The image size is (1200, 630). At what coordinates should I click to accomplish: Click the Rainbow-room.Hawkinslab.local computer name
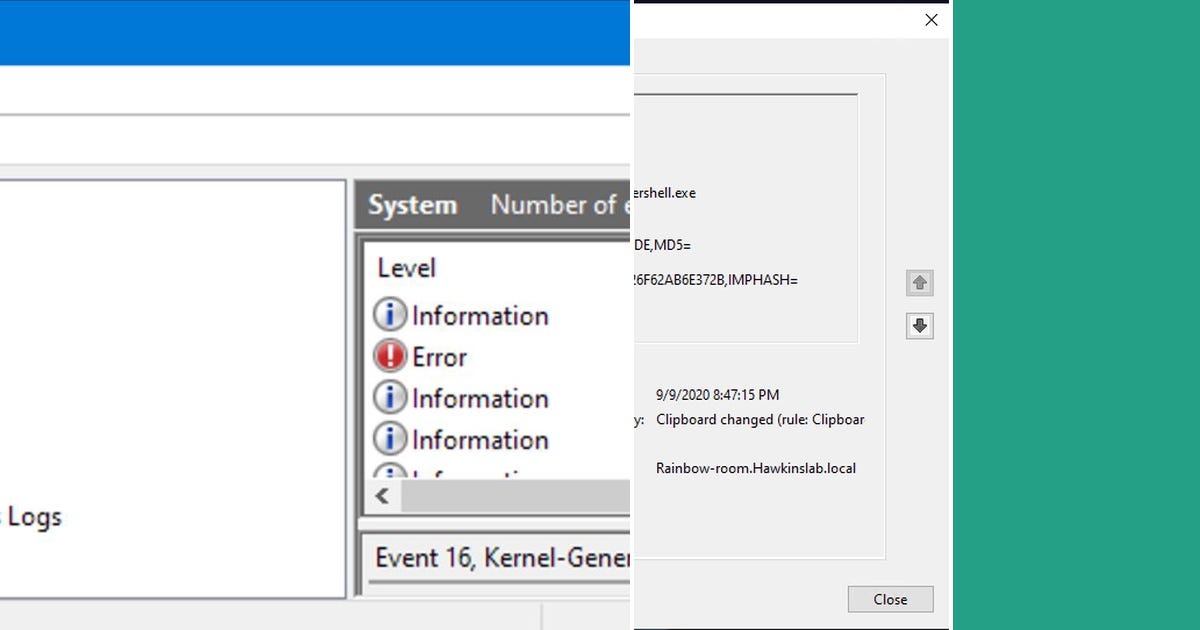coord(756,468)
